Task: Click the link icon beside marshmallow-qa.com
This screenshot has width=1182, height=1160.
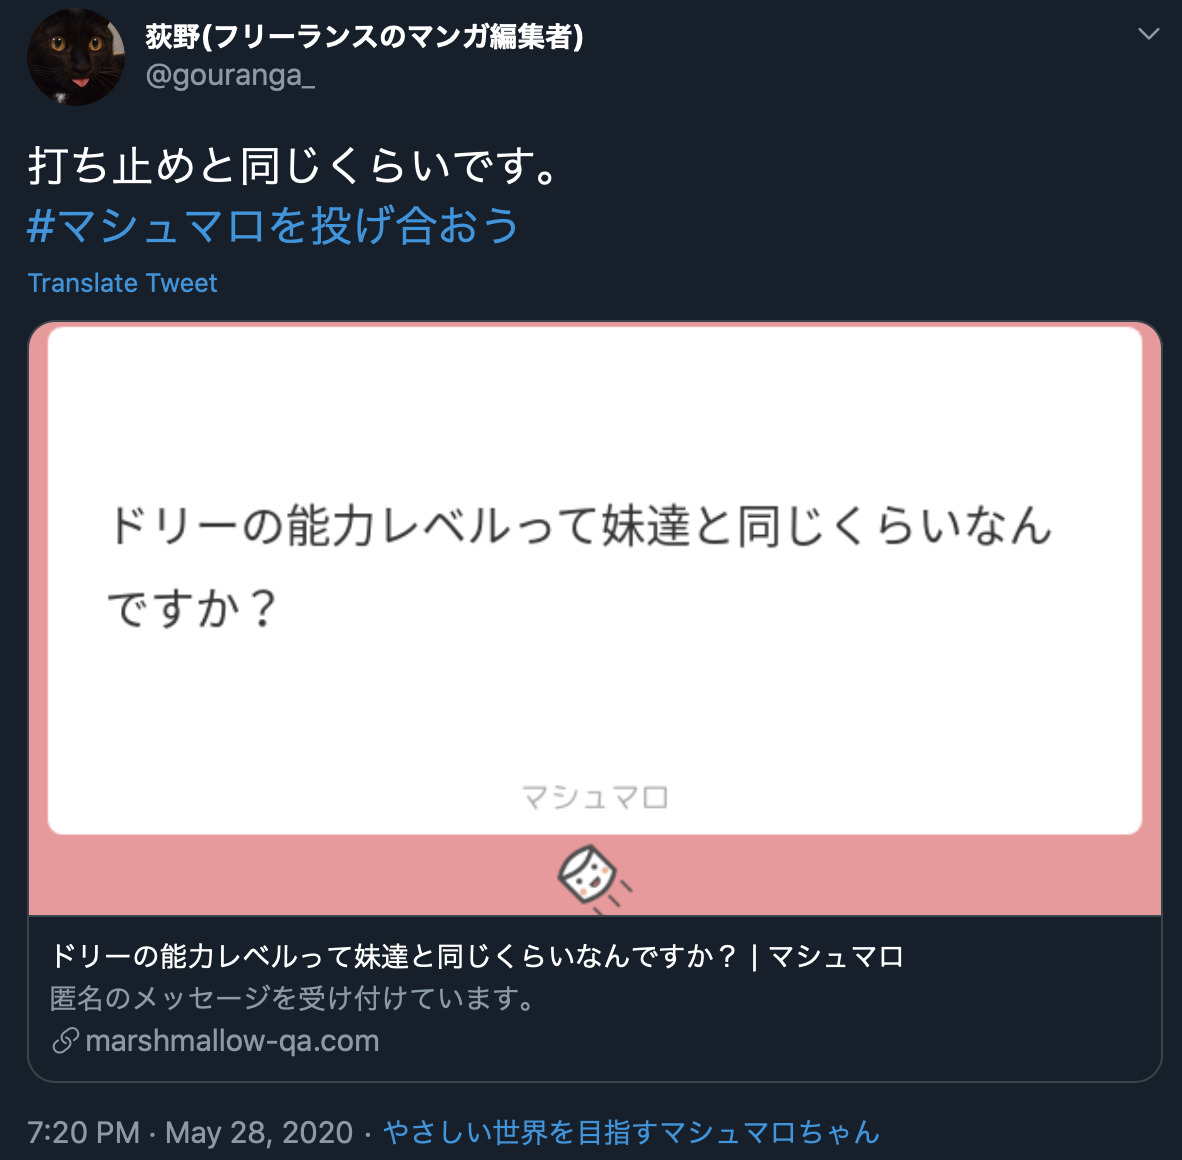Action: [x=66, y=1041]
